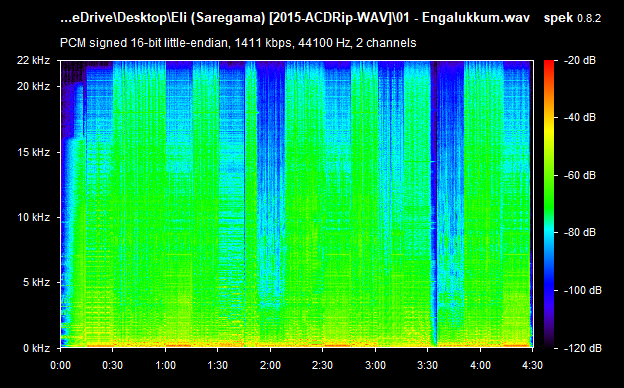Click the Engalukkum.wav file path title
624x388 pixels.
(295, 18)
